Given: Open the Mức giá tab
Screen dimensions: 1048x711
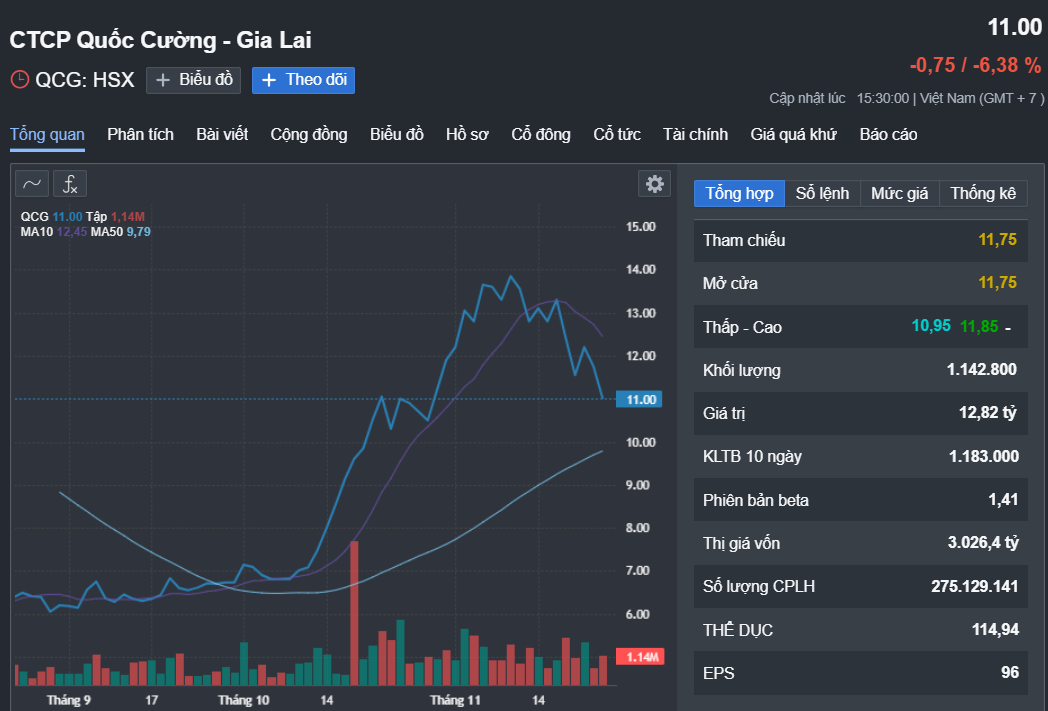Looking at the screenshot, I should point(899,193).
